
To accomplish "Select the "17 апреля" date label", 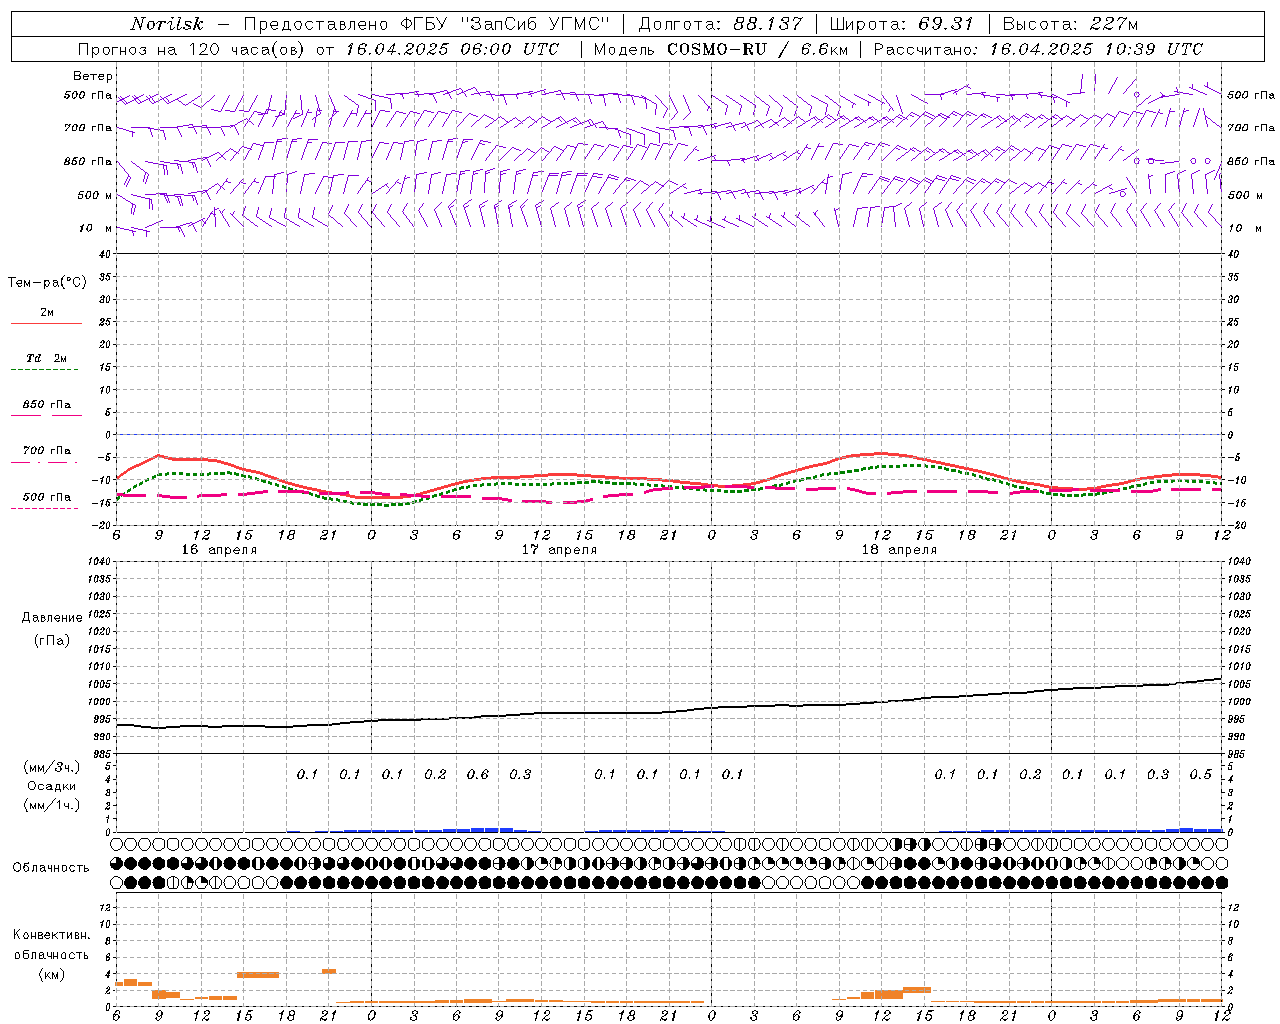I will (559, 550).
